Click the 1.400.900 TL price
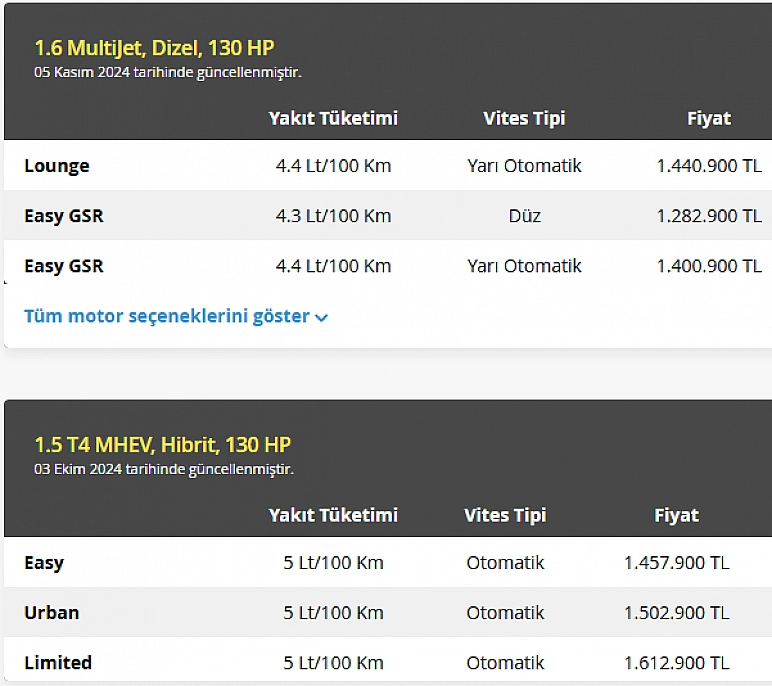This screenshot has width=772, height=686. point(709,266)
